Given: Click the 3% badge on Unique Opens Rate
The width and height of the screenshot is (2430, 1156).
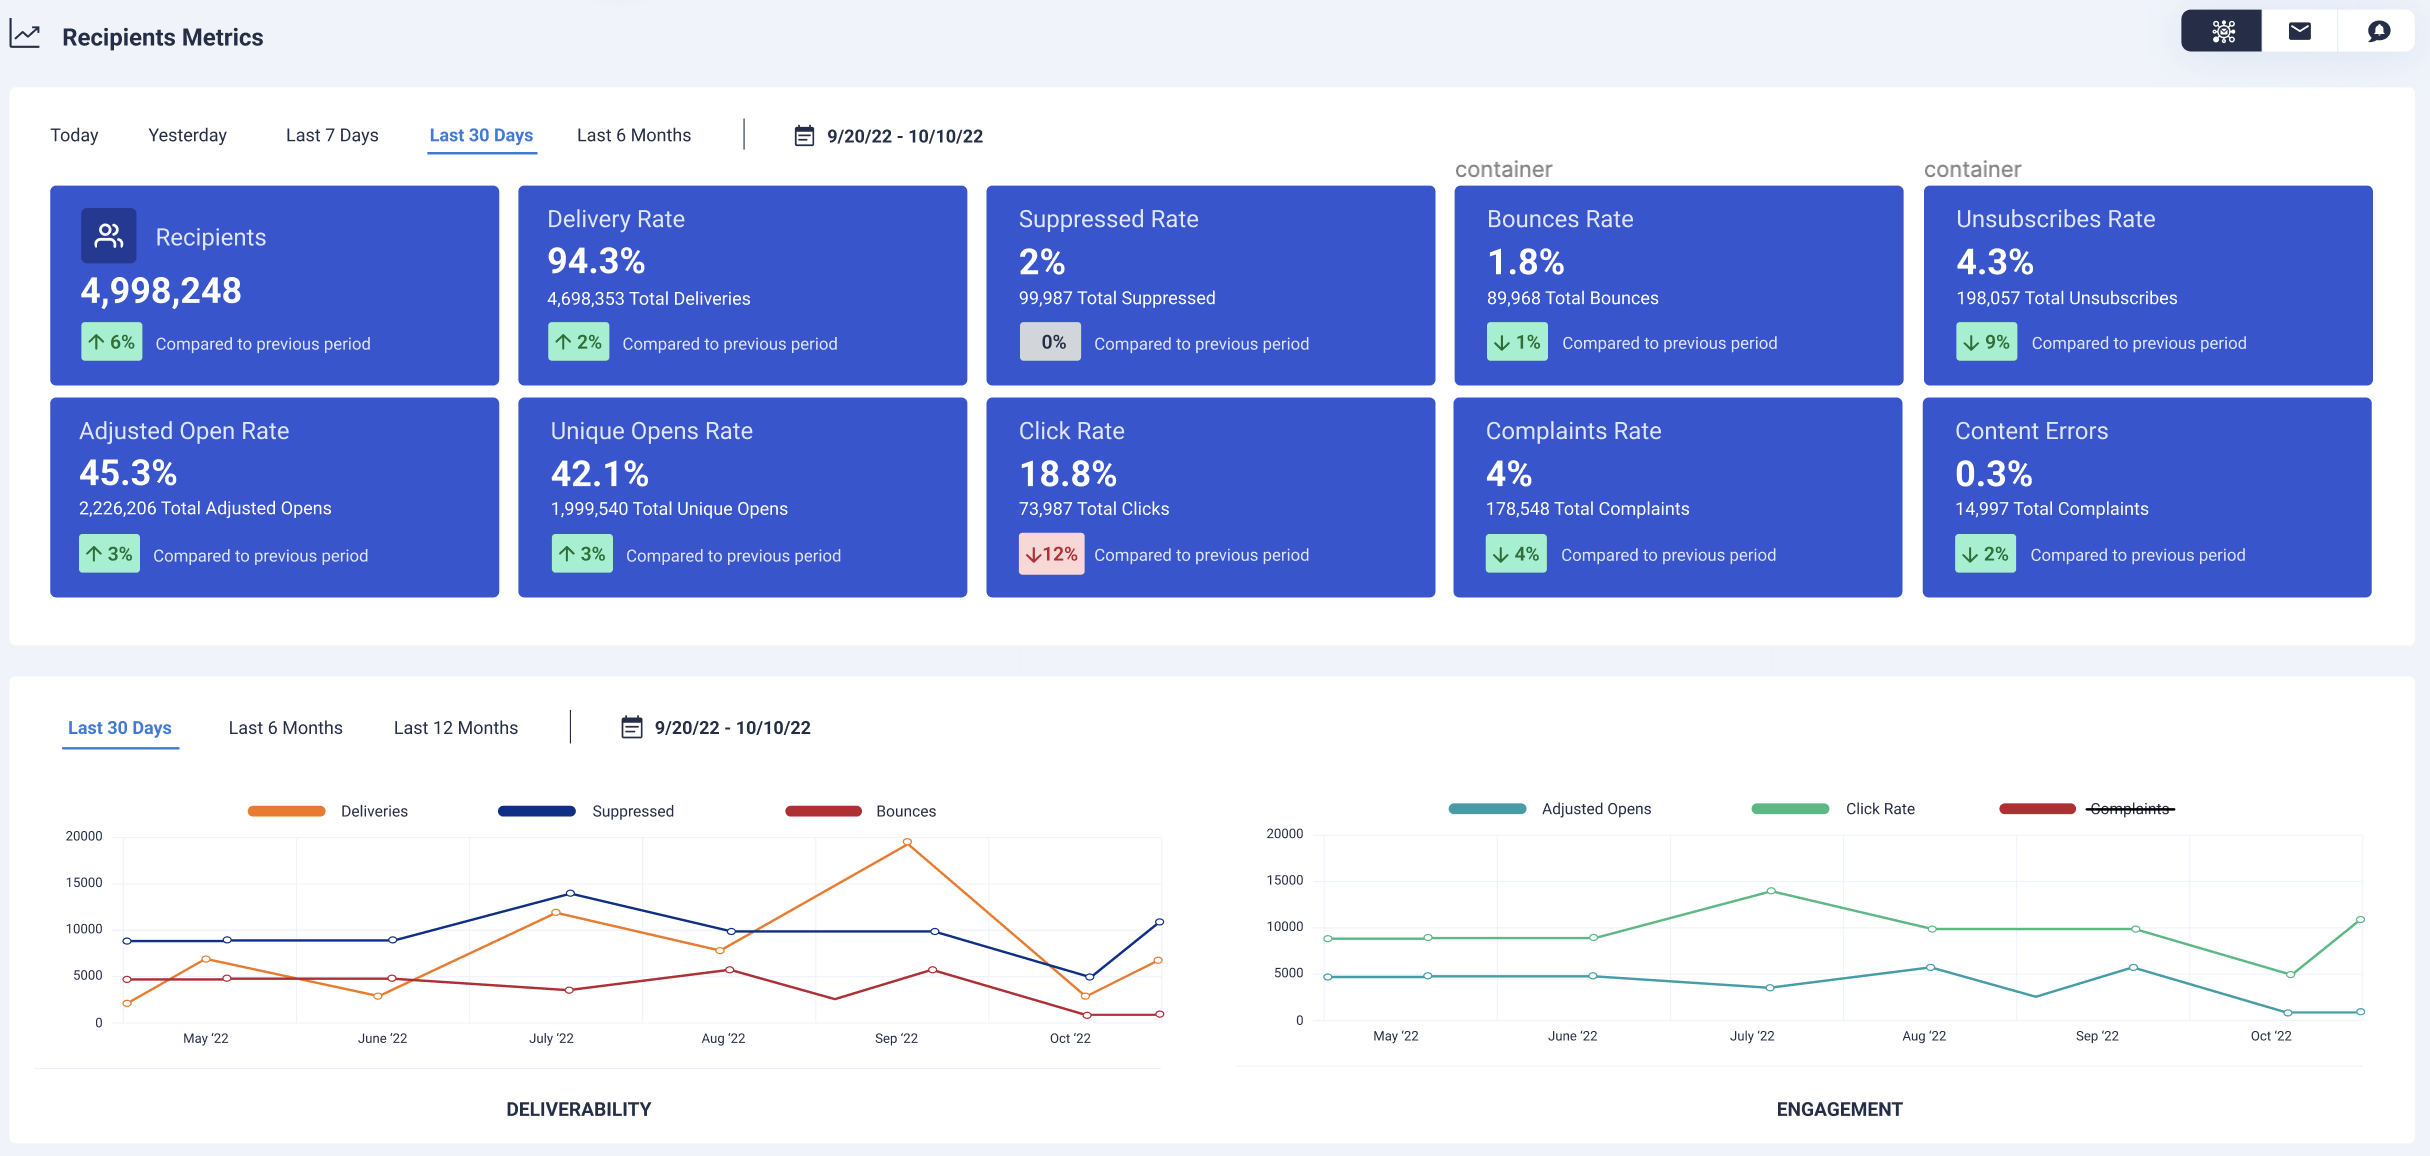Looking at the screenshot, I should 582,554.
